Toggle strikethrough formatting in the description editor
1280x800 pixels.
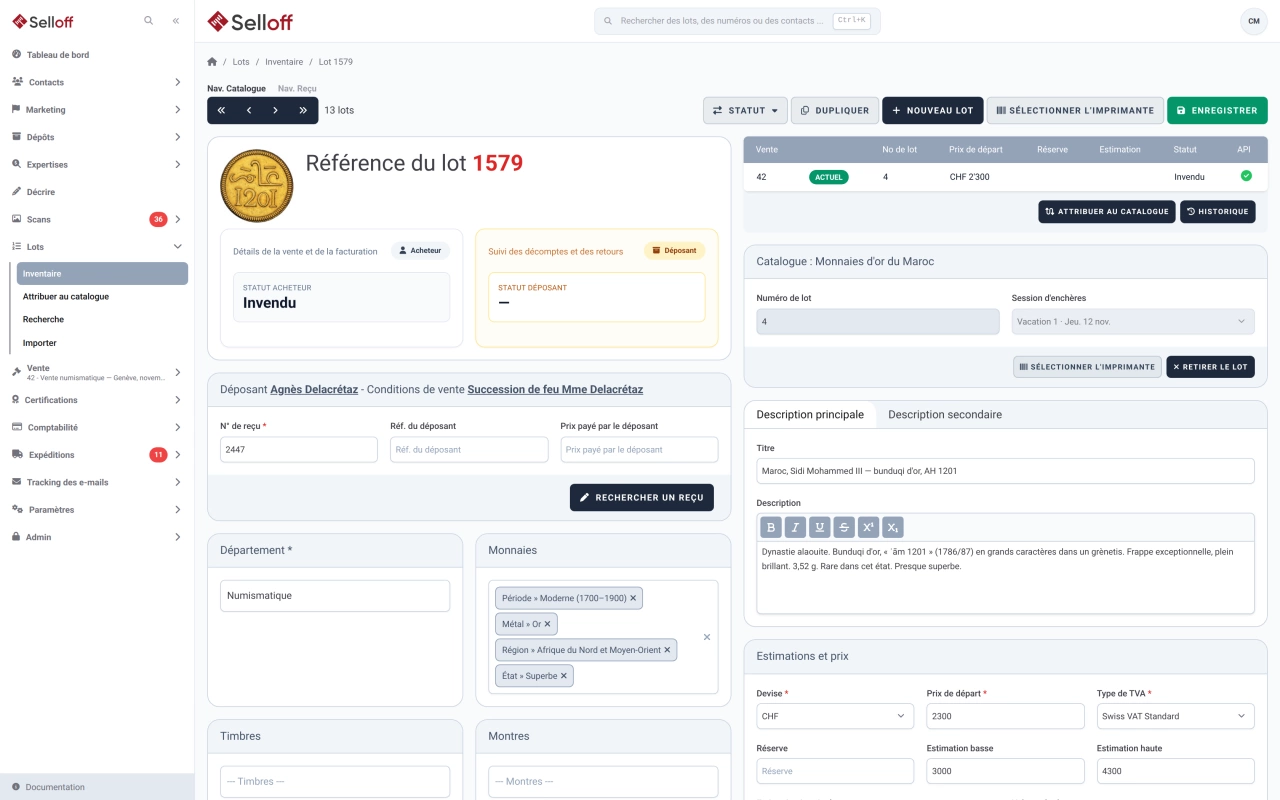[x=845, y=527]
